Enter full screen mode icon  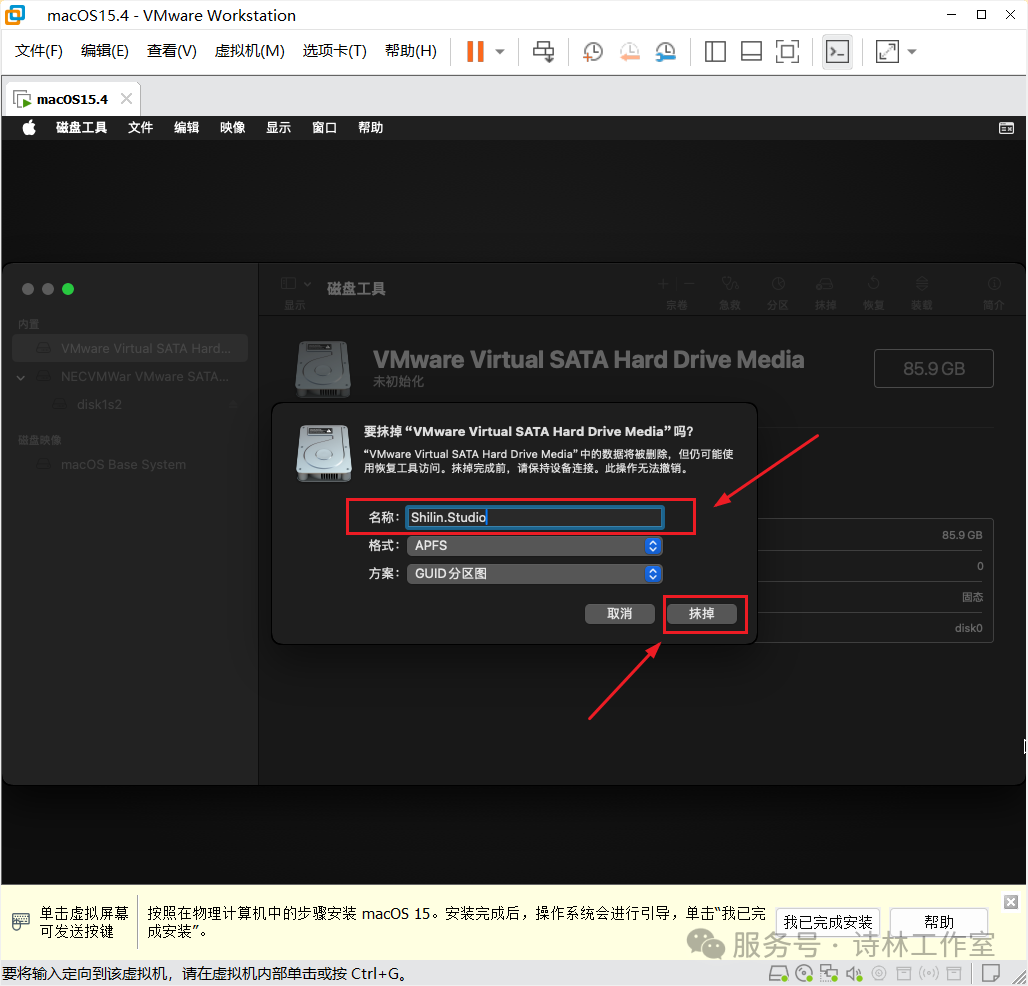[x=787, y=51]
